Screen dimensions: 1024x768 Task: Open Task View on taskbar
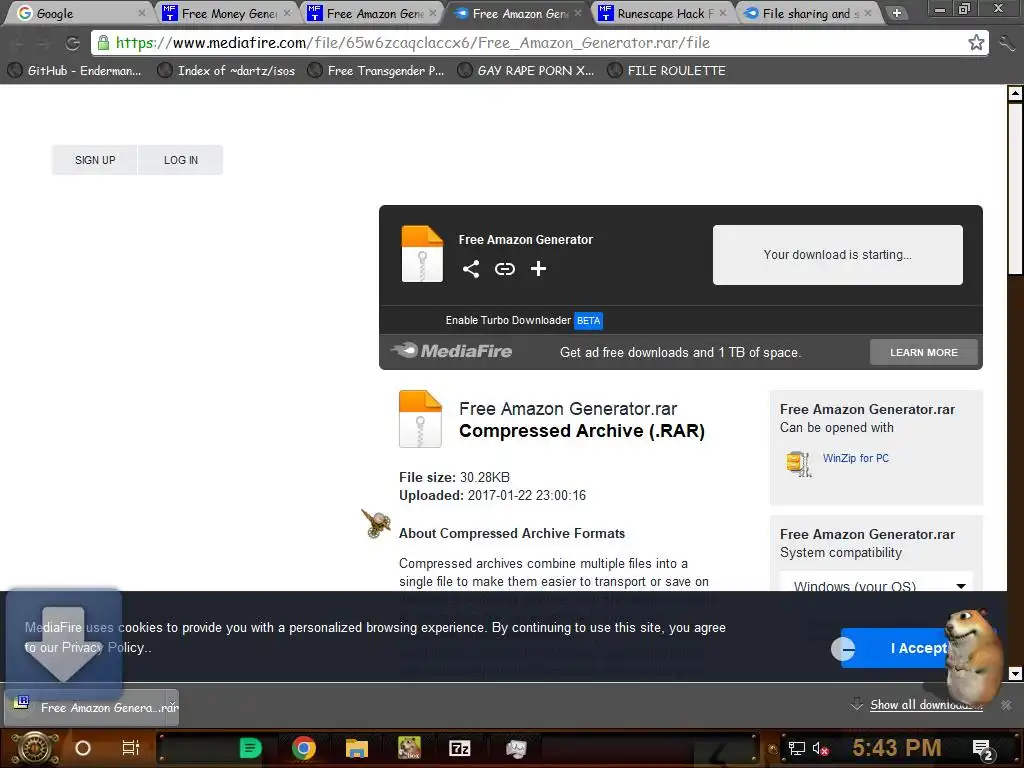coord(131,748)
